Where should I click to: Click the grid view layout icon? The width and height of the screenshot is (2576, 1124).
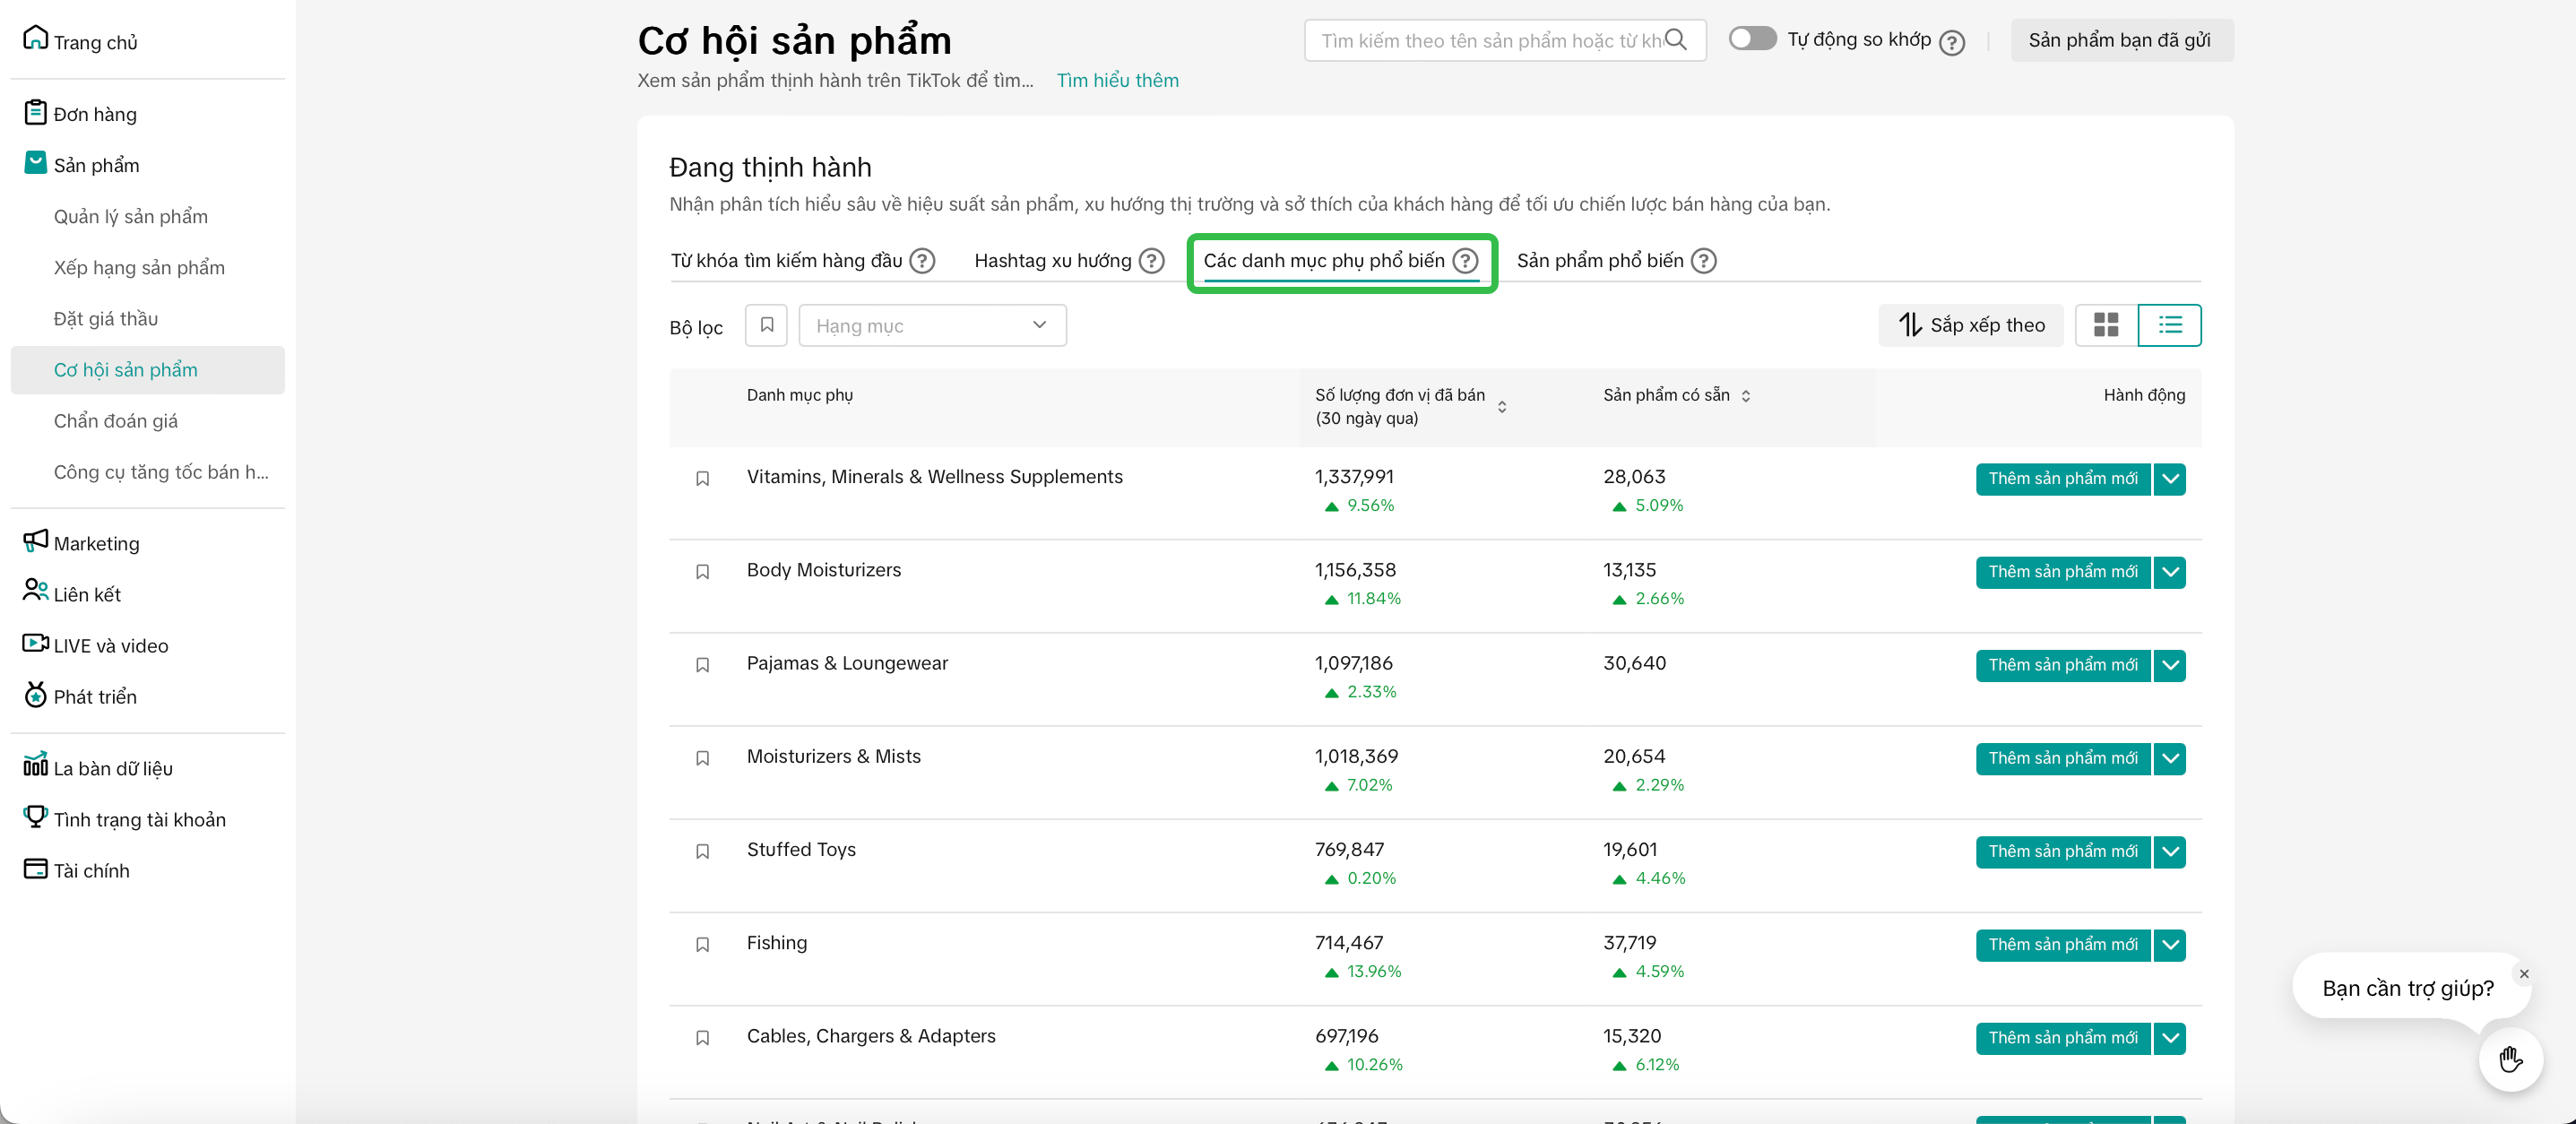[2105, 325]
